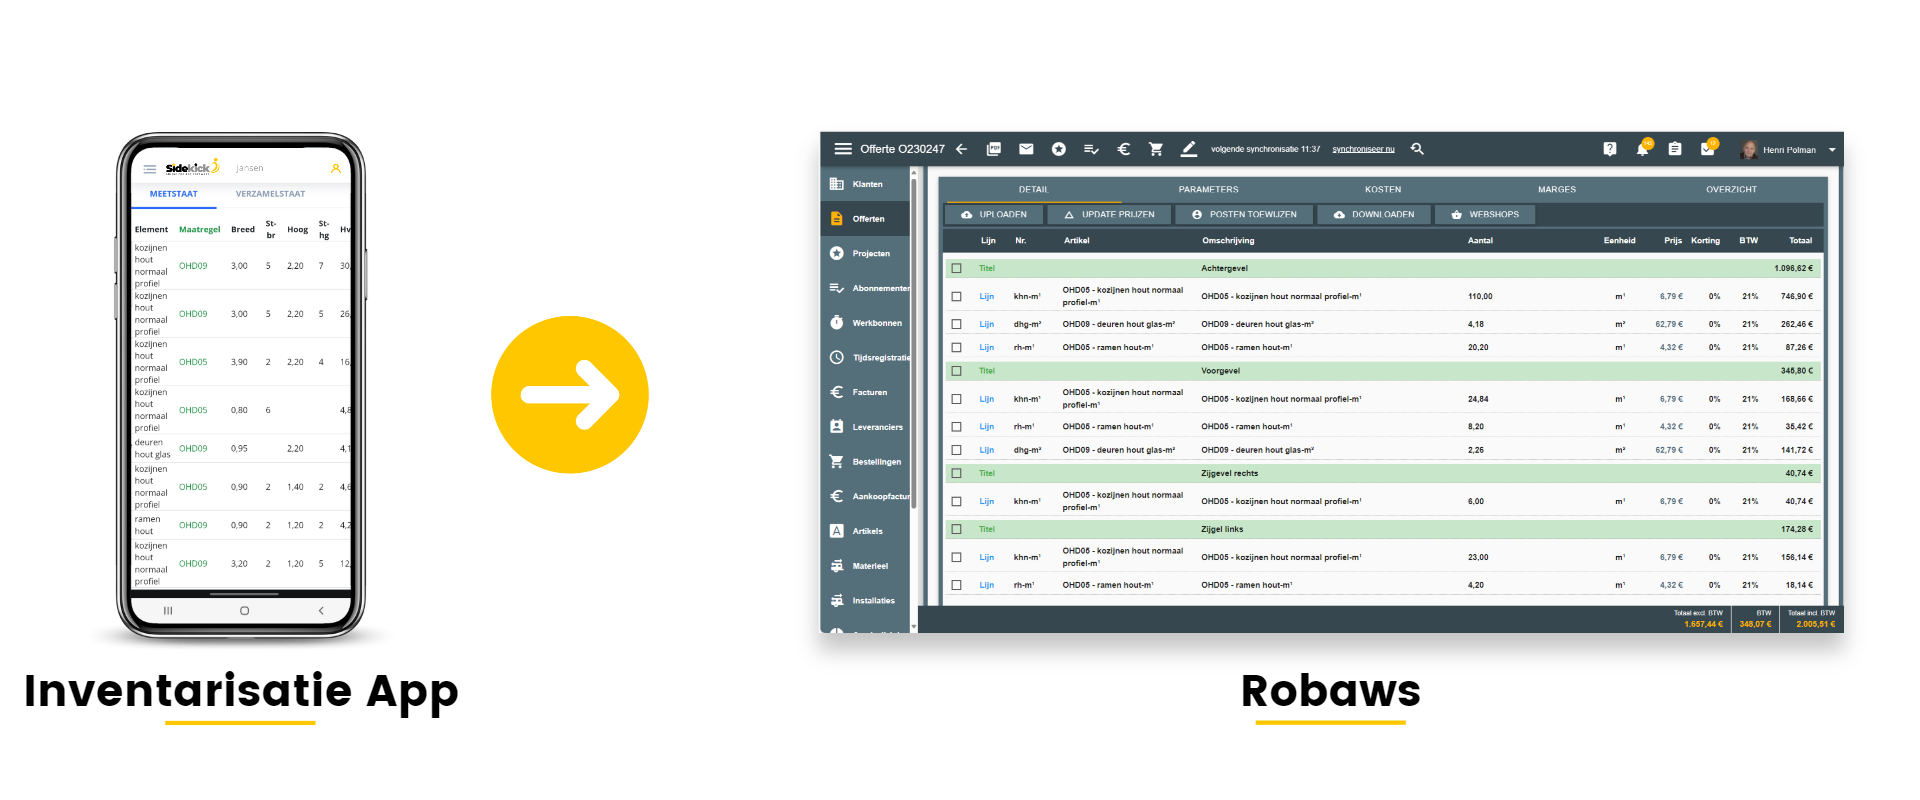Check the Achtergevel title row checkbox
This screenshot has width=1920, height=800.
tap(957, 268)
